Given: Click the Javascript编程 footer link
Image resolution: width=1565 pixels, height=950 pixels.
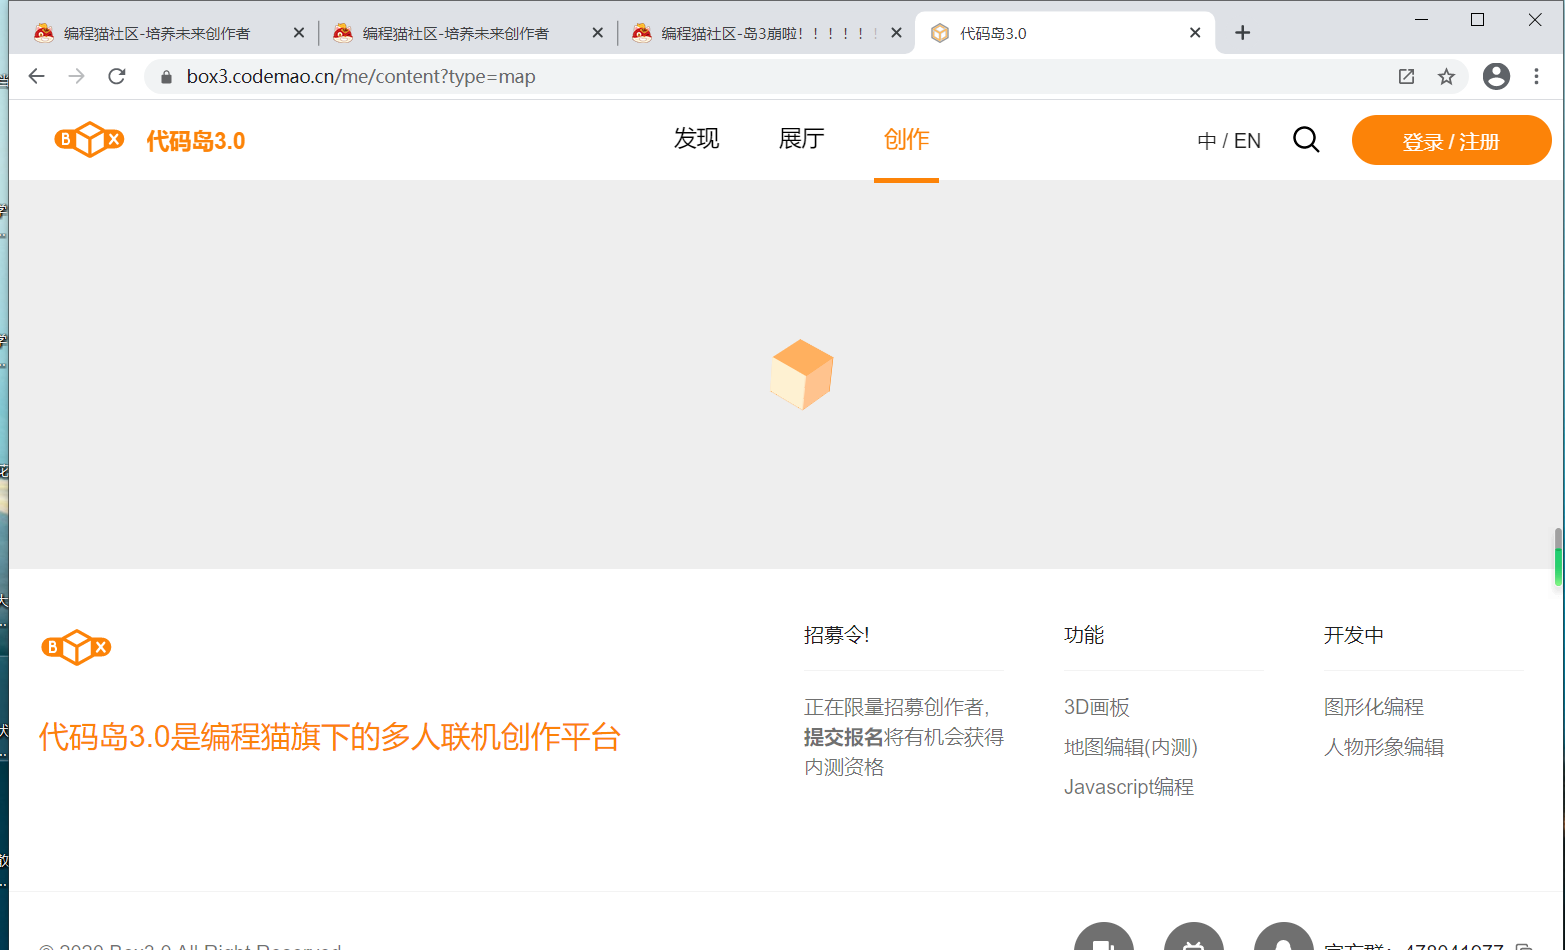Looking at the screenshot, I should pos(1129,787).
